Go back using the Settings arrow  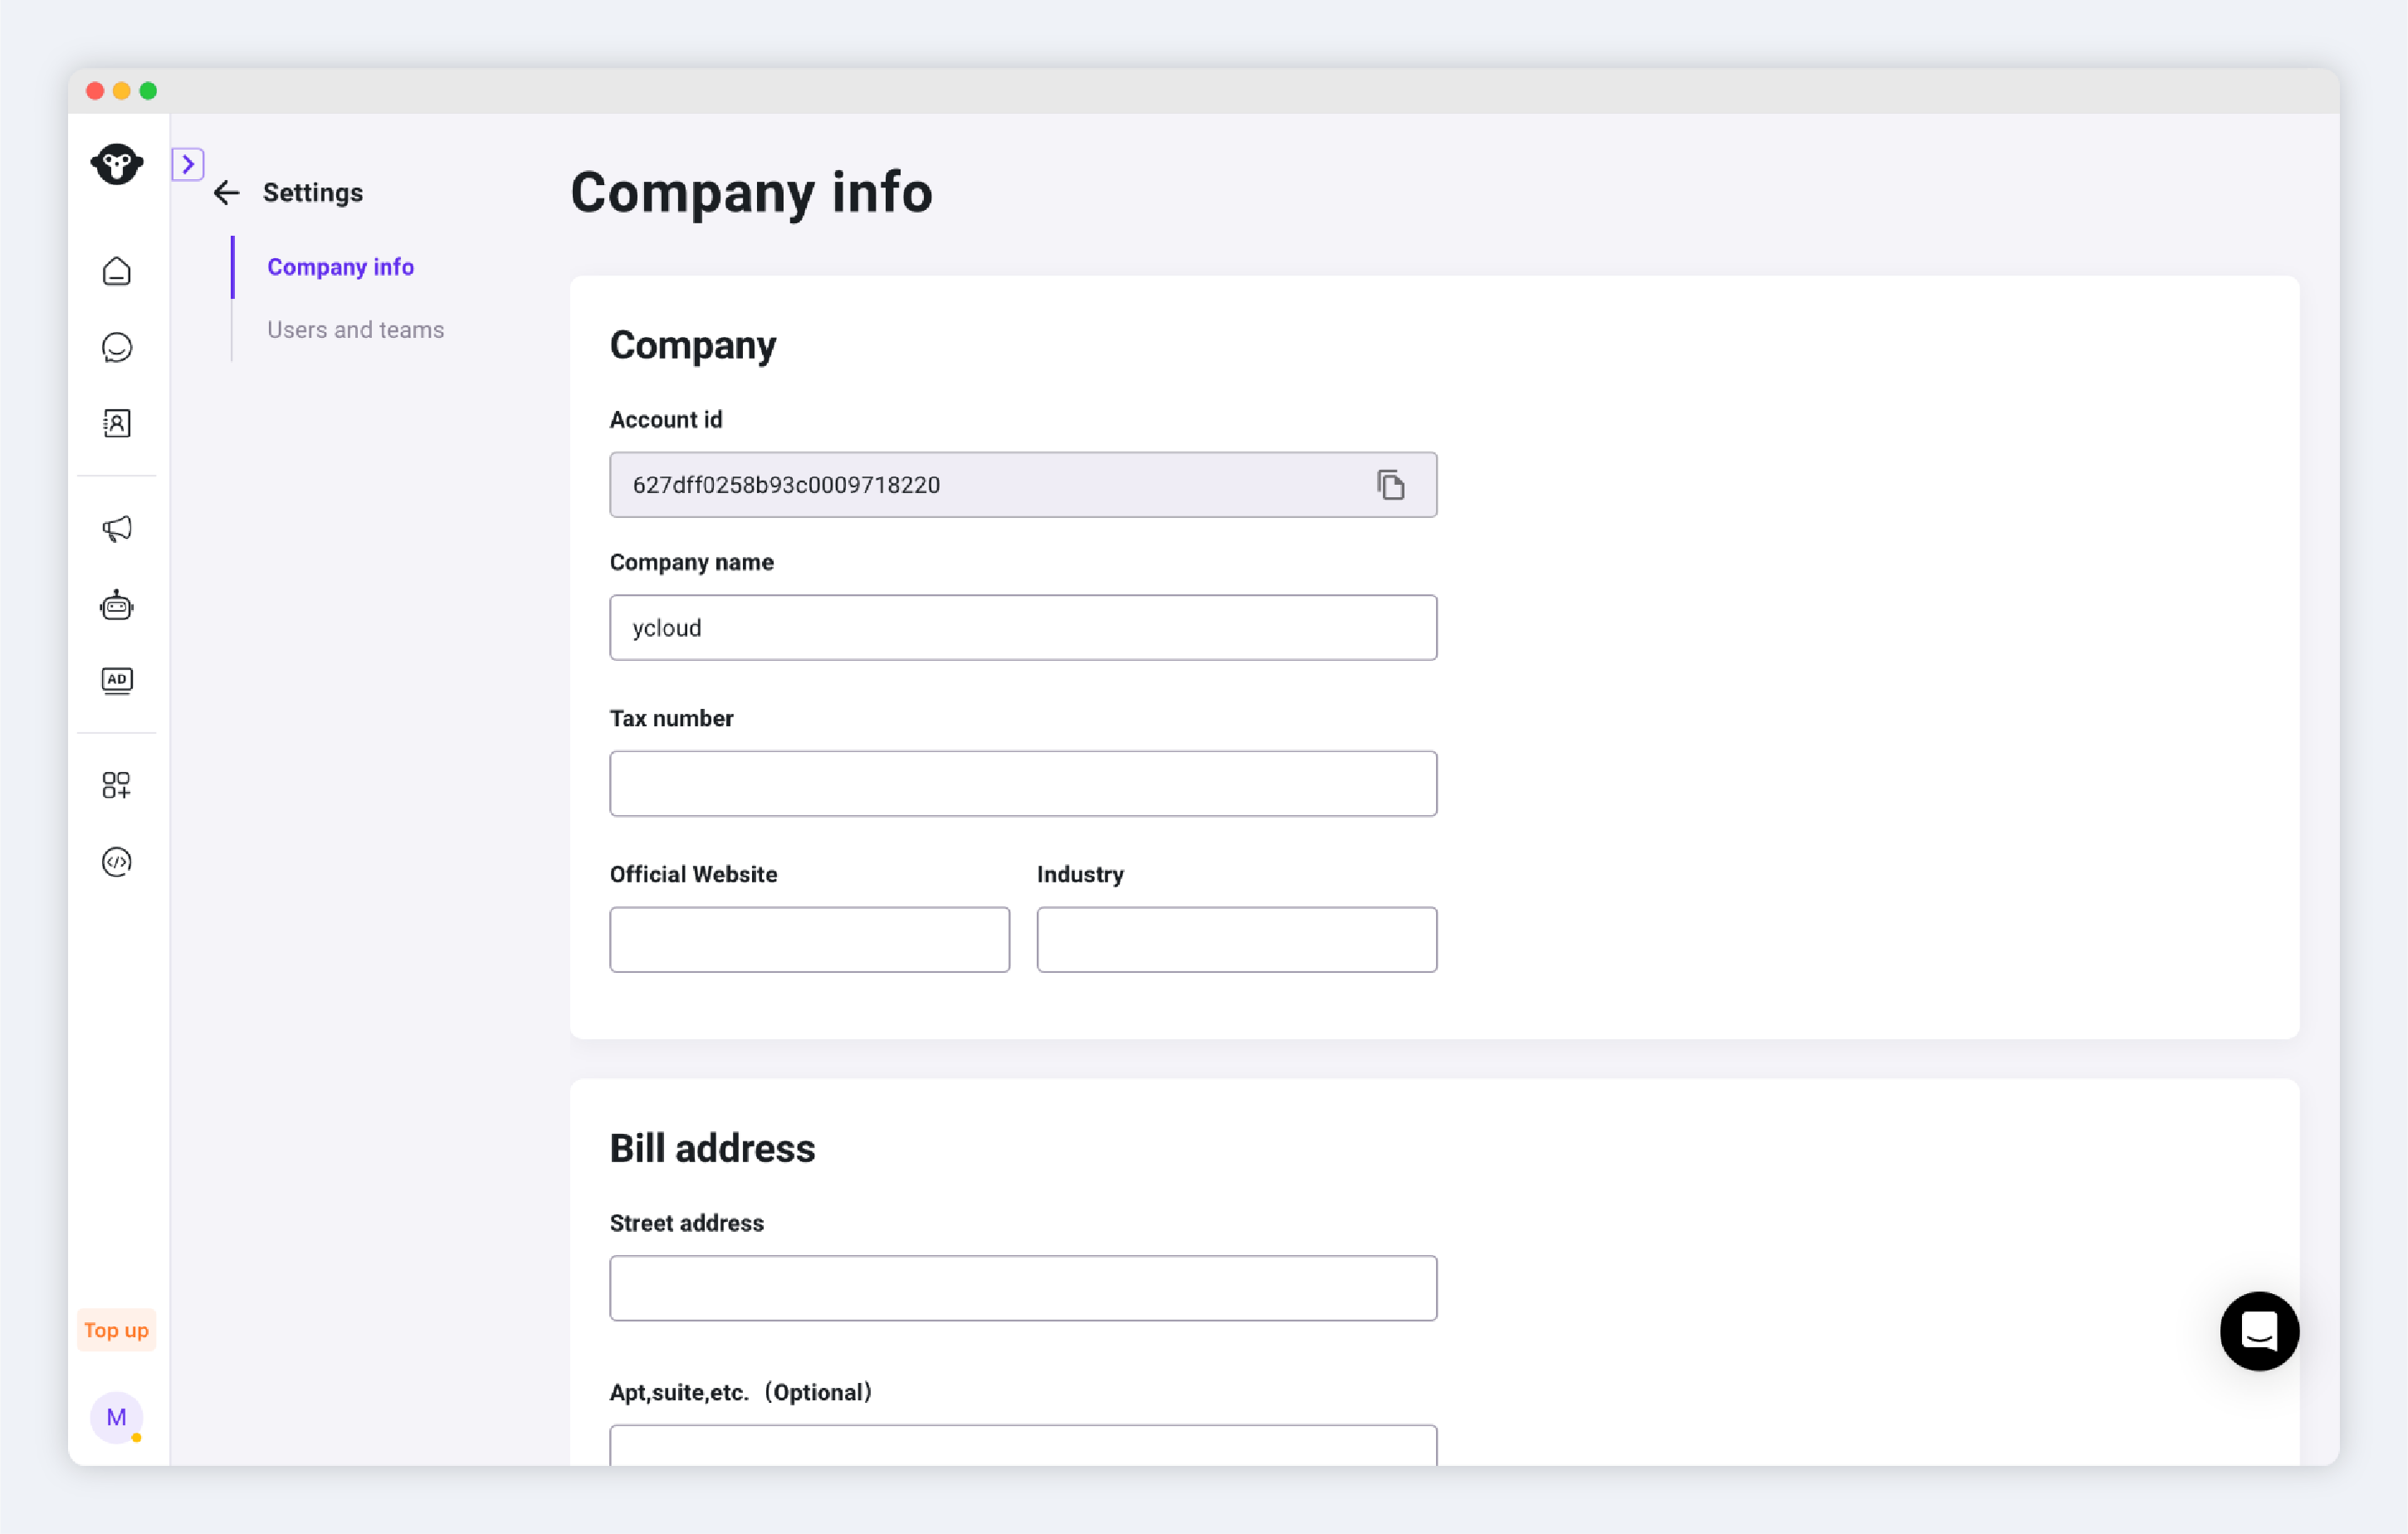pyautogui.click(x=227, y=193)
